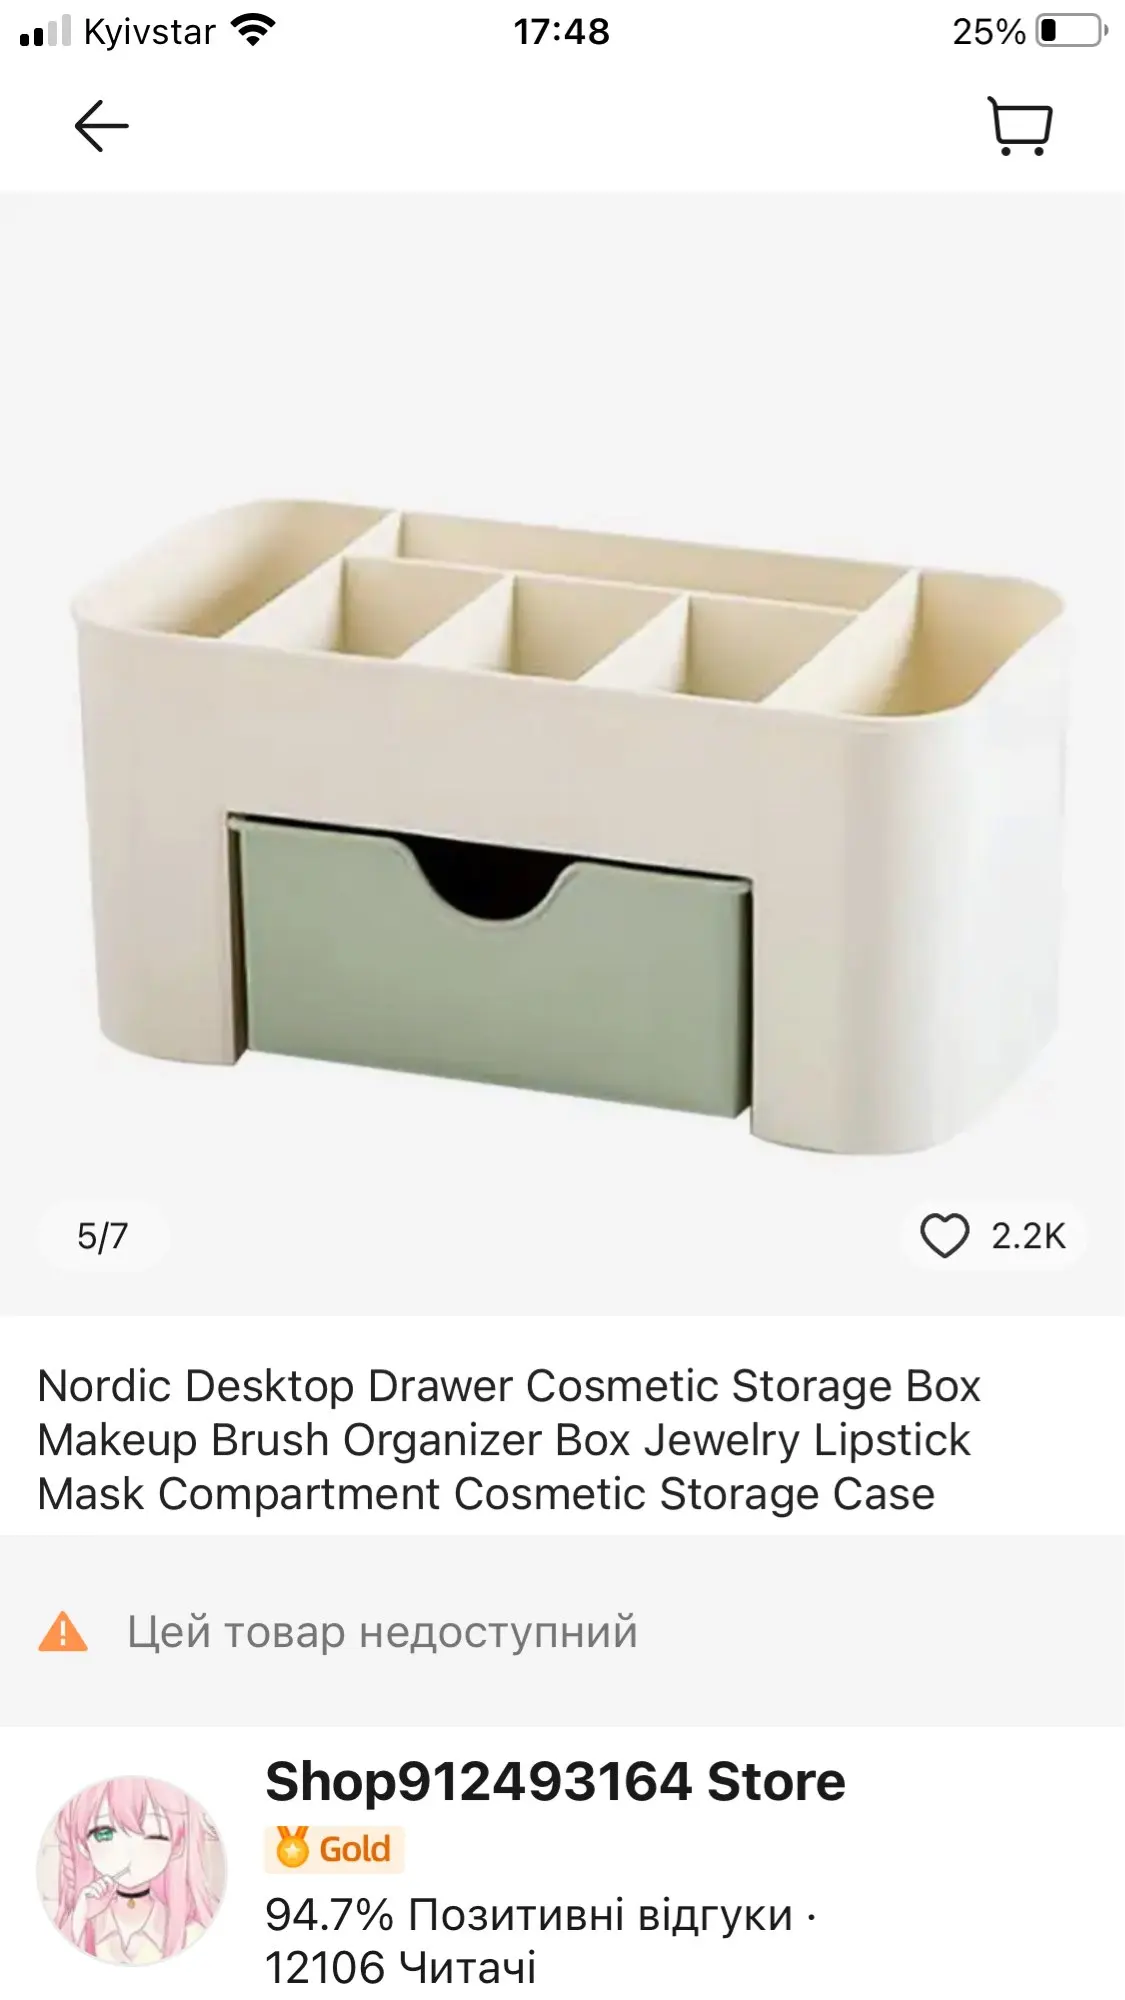Image resolution: width=1125 pixels, height=2000 pixels.
Task: Open the shopping cart
Action: [x=1019, y=126]
